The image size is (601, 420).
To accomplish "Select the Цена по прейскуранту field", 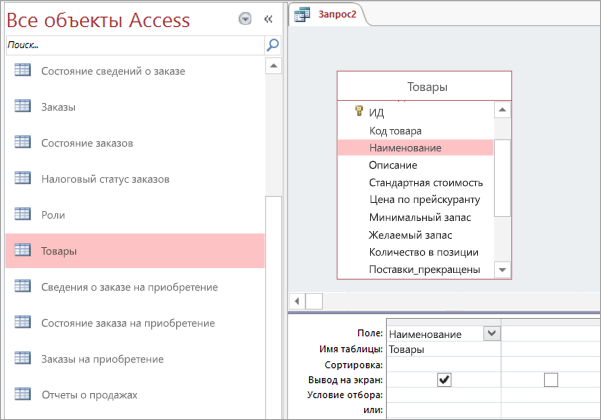I will point(415,200).
